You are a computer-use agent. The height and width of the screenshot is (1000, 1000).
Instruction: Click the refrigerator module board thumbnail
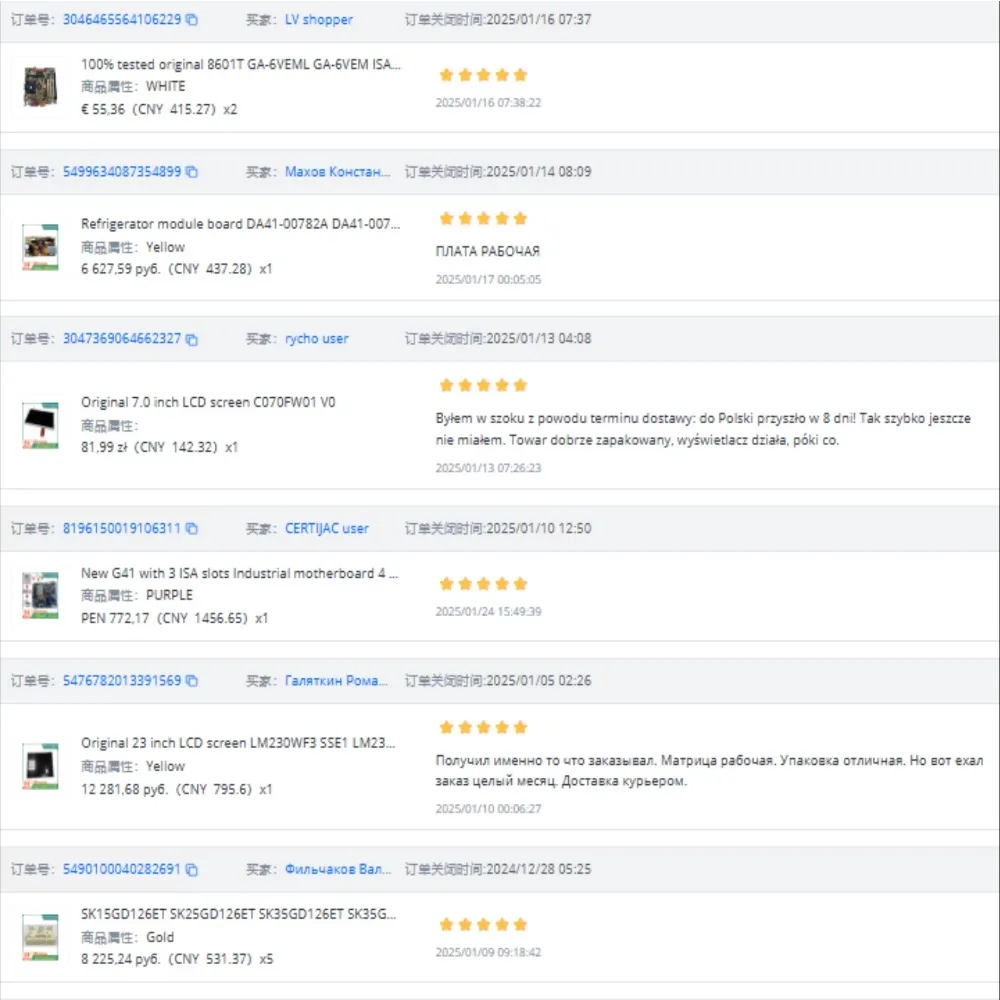pos(40,247)
